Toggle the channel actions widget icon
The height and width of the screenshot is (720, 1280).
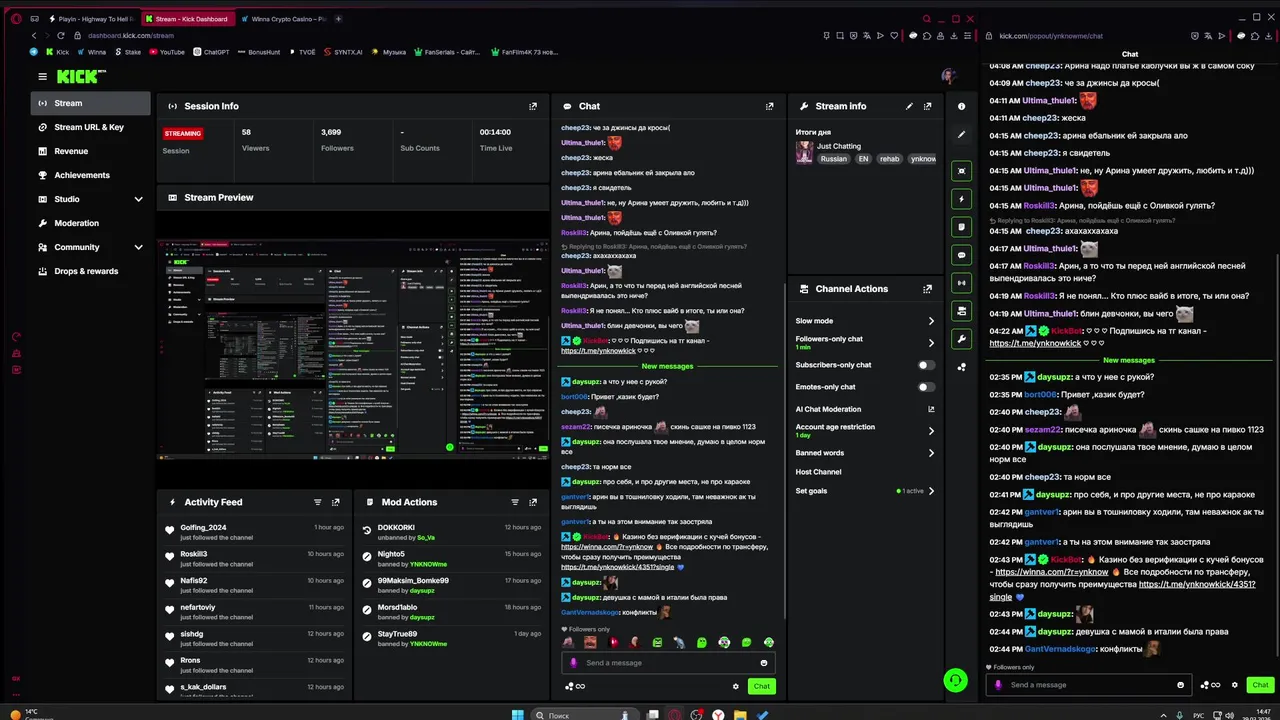962,311
